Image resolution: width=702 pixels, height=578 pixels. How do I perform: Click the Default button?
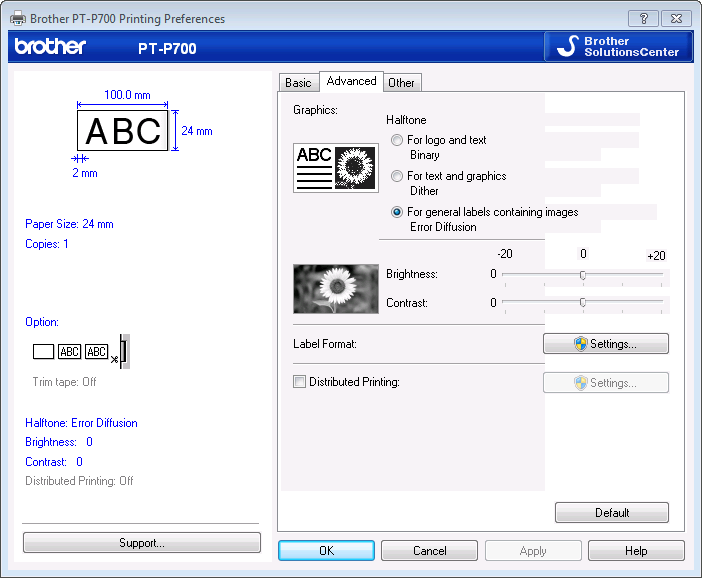[x=612, y=513]
